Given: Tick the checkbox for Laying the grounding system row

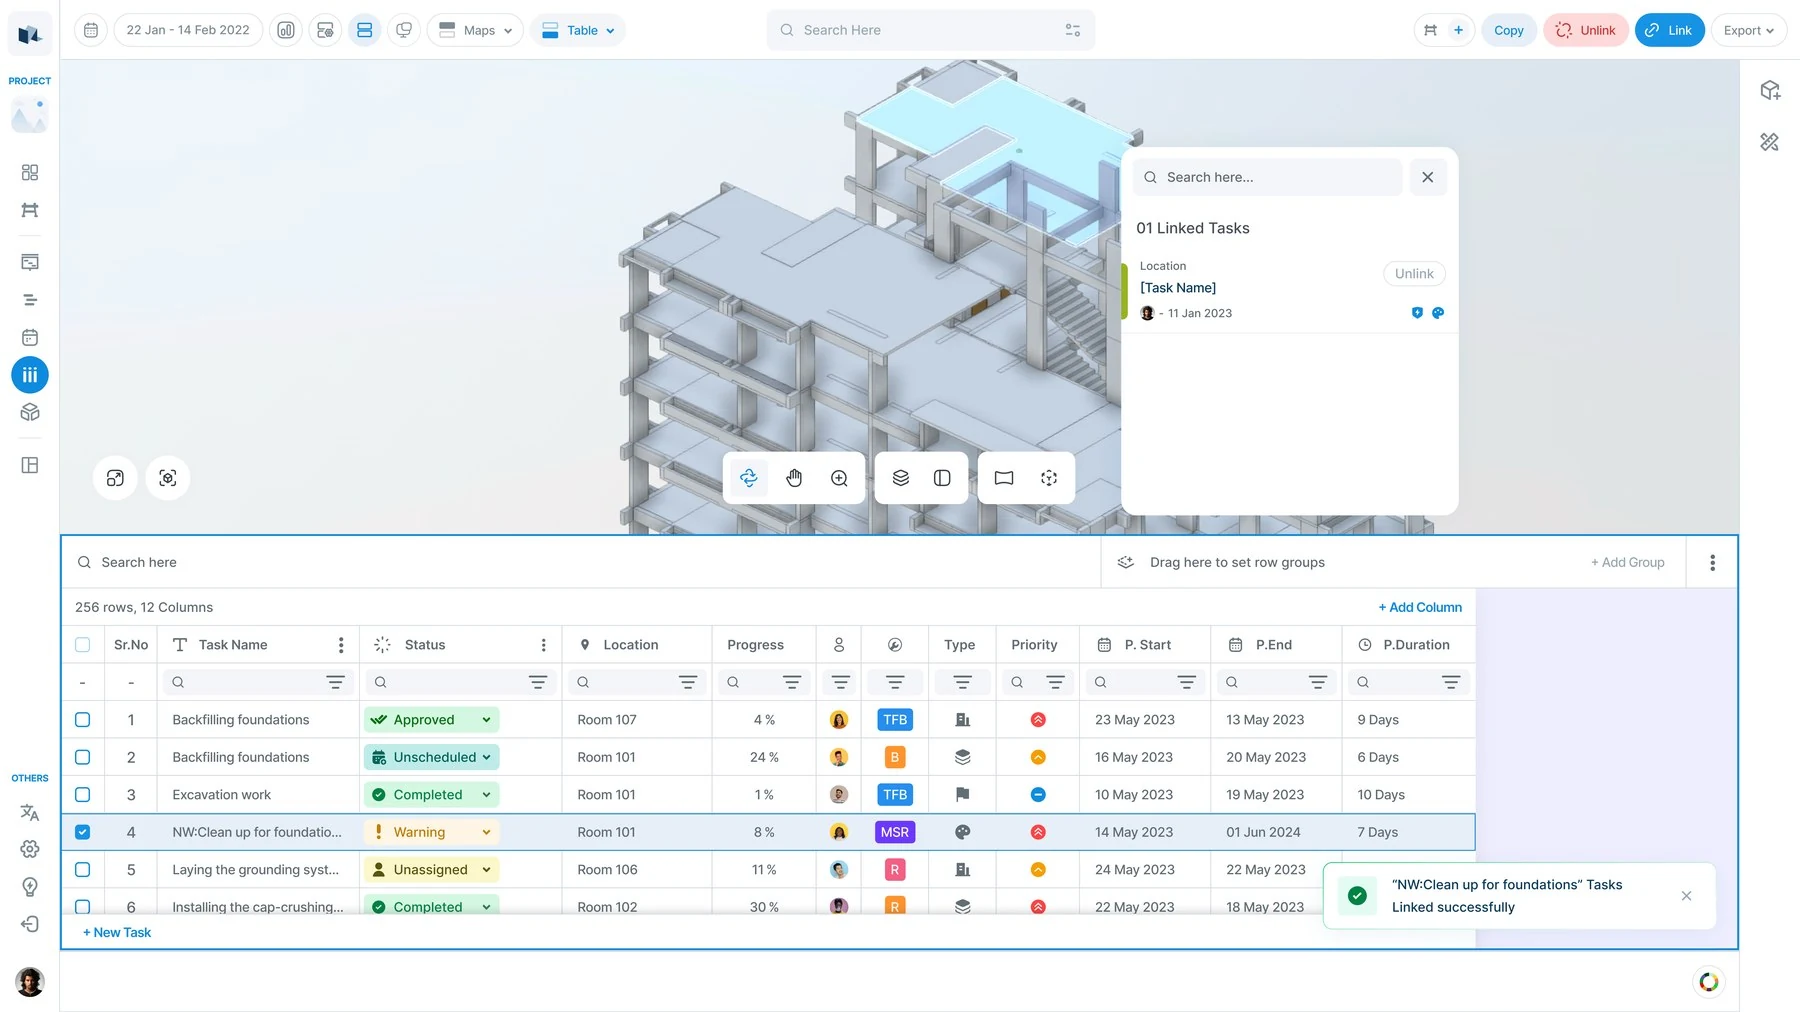Looking at the screenshot, I should click(x=83, y=870).
